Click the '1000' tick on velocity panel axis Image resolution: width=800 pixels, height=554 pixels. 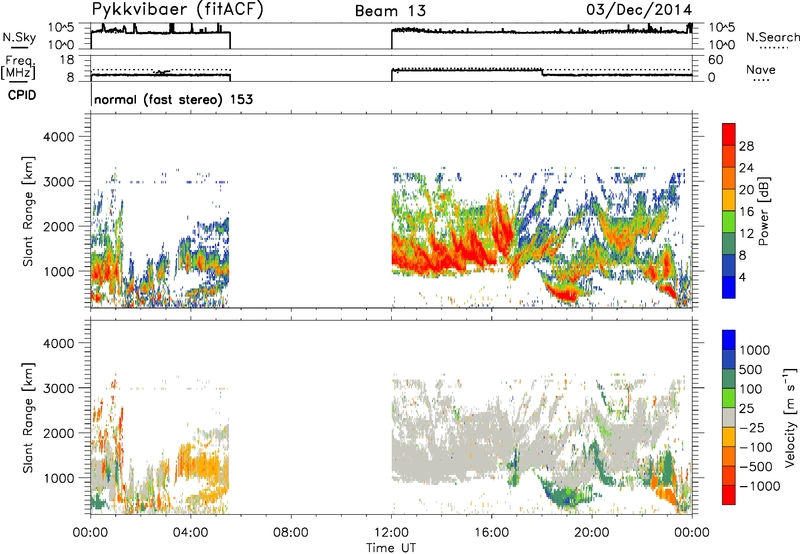[x=58, y=478]
